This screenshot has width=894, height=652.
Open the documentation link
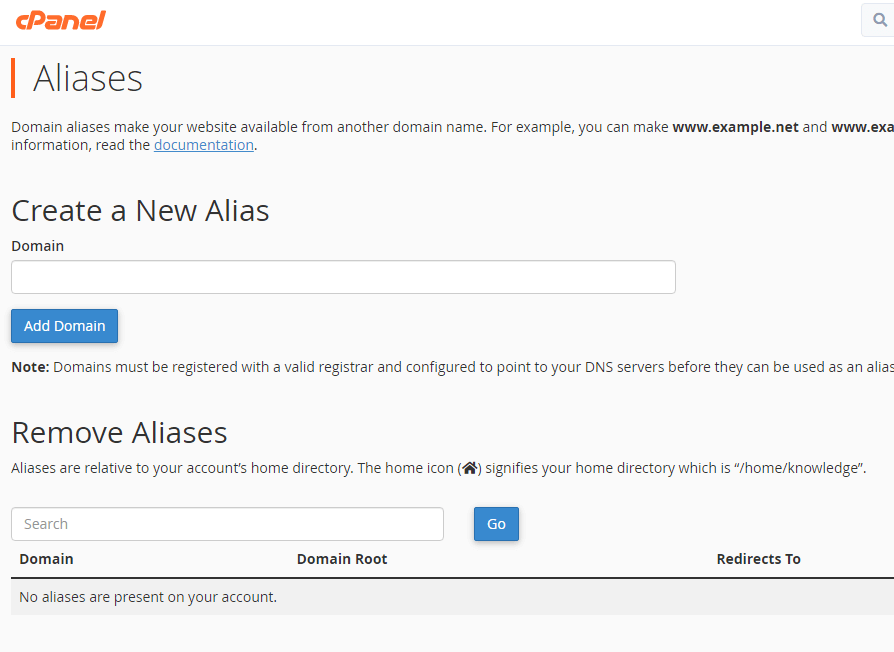203,144
